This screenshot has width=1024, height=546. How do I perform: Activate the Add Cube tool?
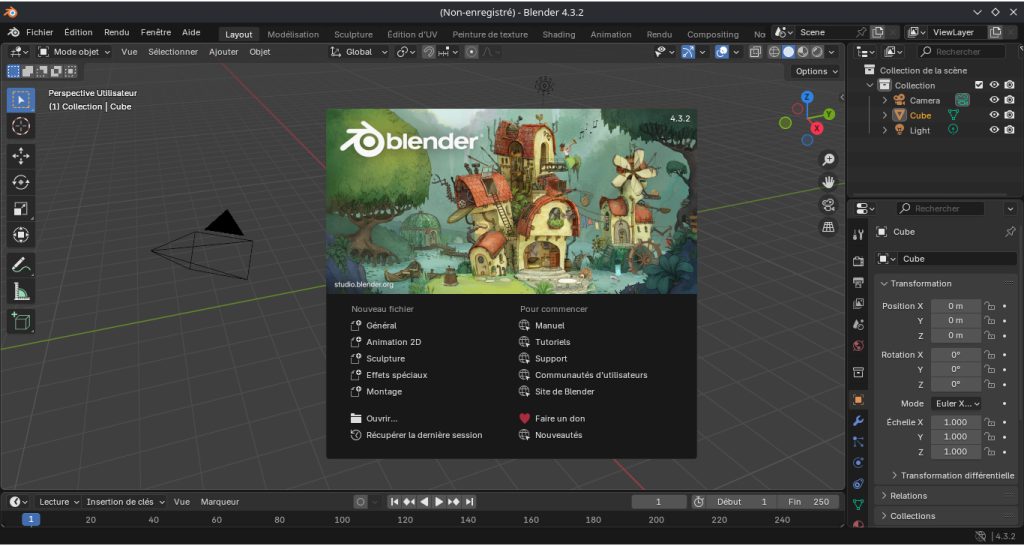click(x=21, y=321)
